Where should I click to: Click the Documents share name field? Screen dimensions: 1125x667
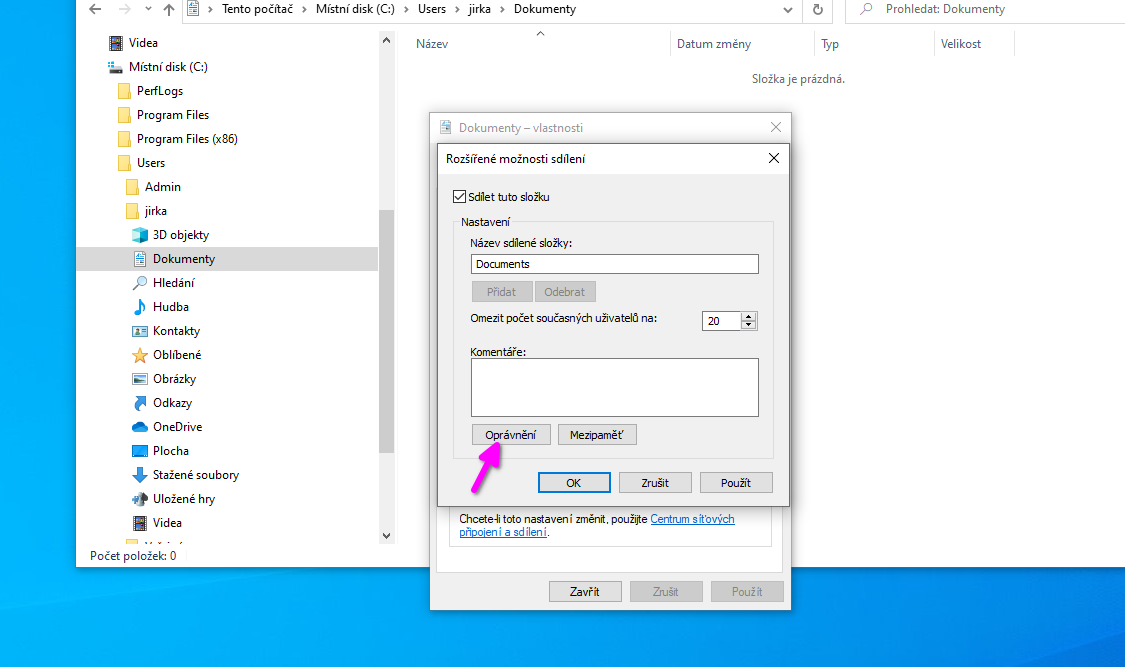[614, 263]
